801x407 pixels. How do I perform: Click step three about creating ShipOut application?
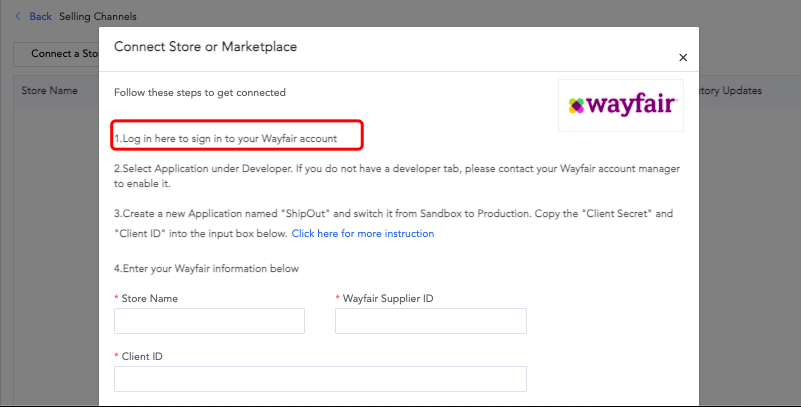pyautogui.click(x=393, y=223)
